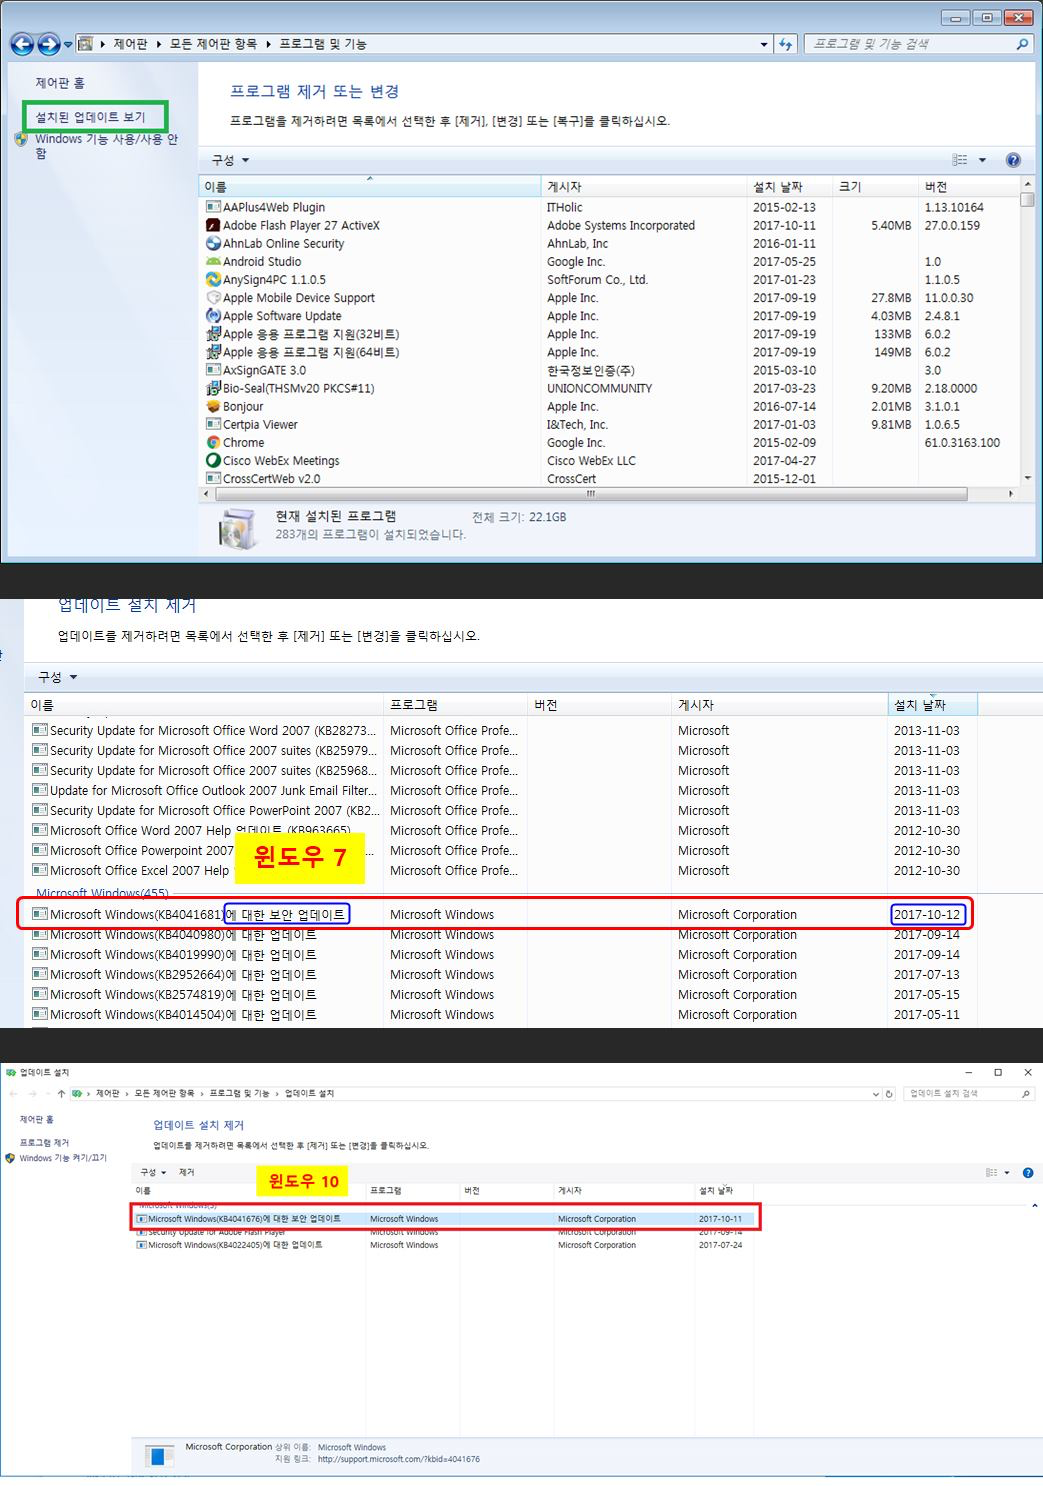
Task: Click the up-arrow in 업데이트 설치 window navigation
Action: coord(61,1094)
